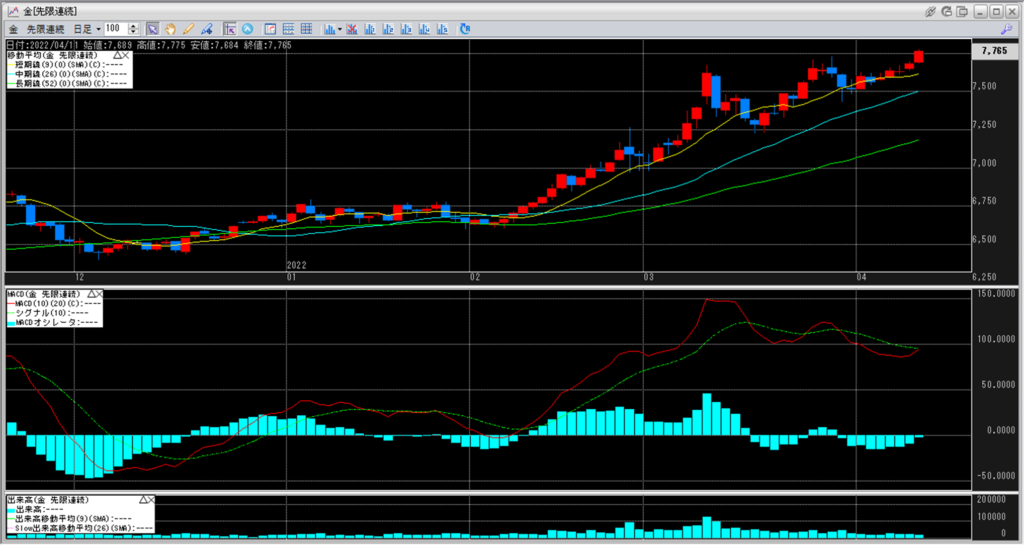Open the 日足 timeframe dropdown
This screenshot has height=545, width=1024.
coord(82,29)
